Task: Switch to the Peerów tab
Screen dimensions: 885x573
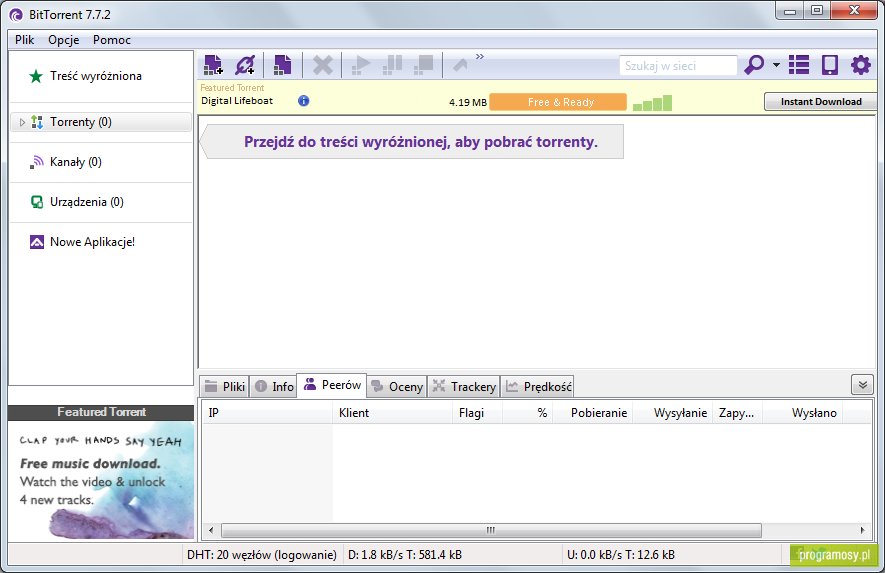Action: coord(332,385)
